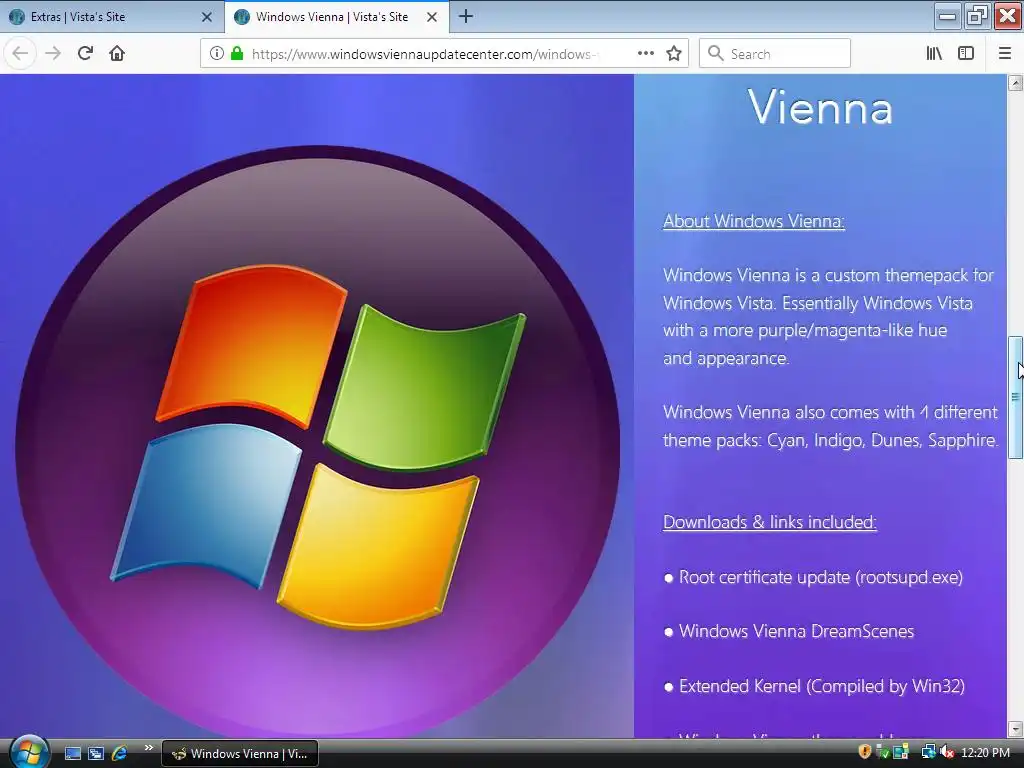Image resolution: width=1024 pixels, height=768 pixels.
Task: Go back one page
Action: (x=20, y=54)
